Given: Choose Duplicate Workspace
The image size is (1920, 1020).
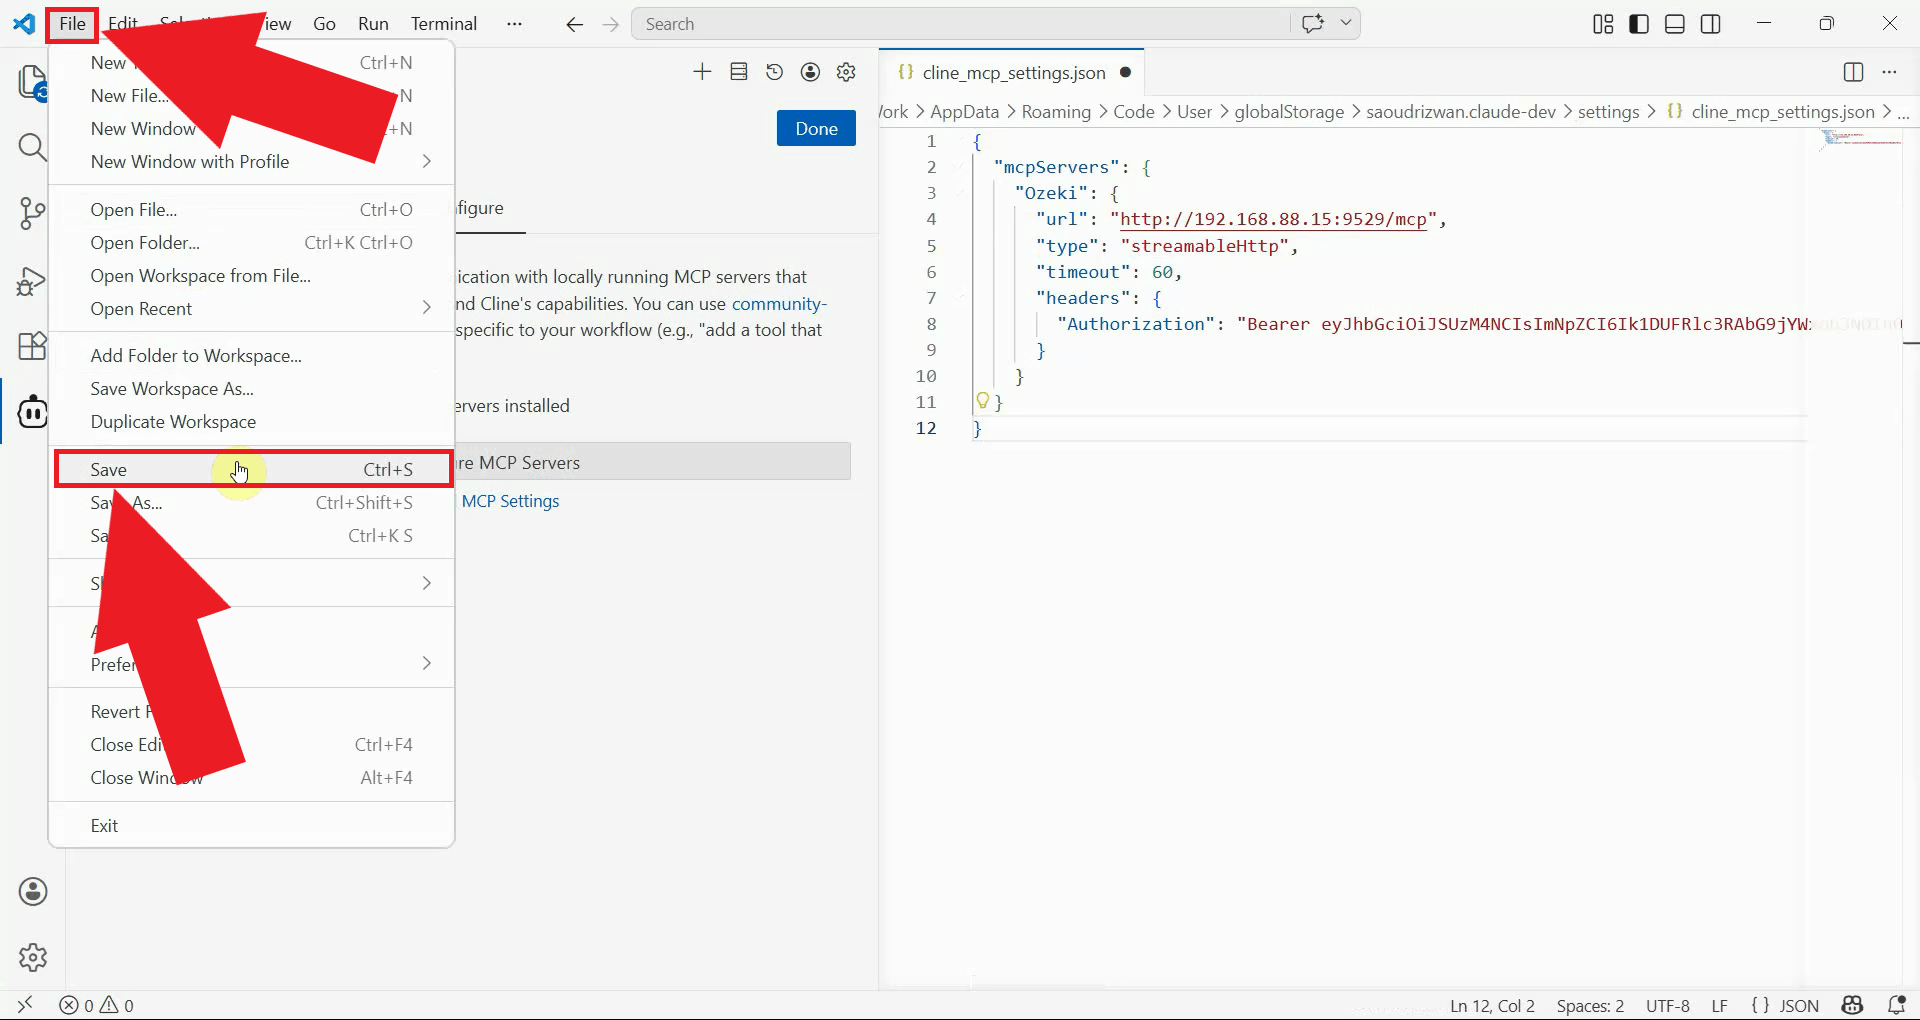Looking at the screenshot, I should [252, 421].
